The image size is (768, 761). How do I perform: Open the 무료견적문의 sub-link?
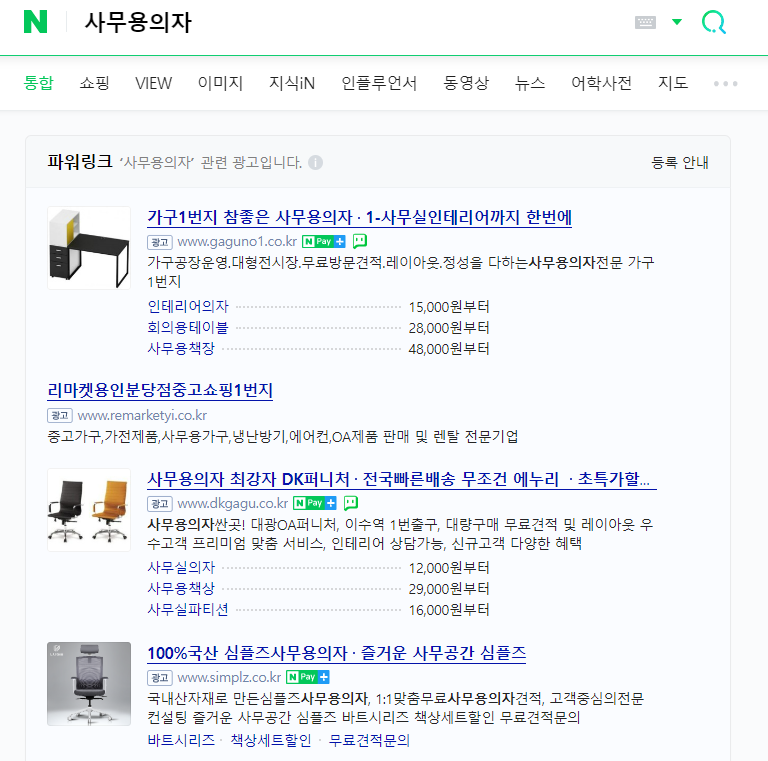click(x=369, y=740)
